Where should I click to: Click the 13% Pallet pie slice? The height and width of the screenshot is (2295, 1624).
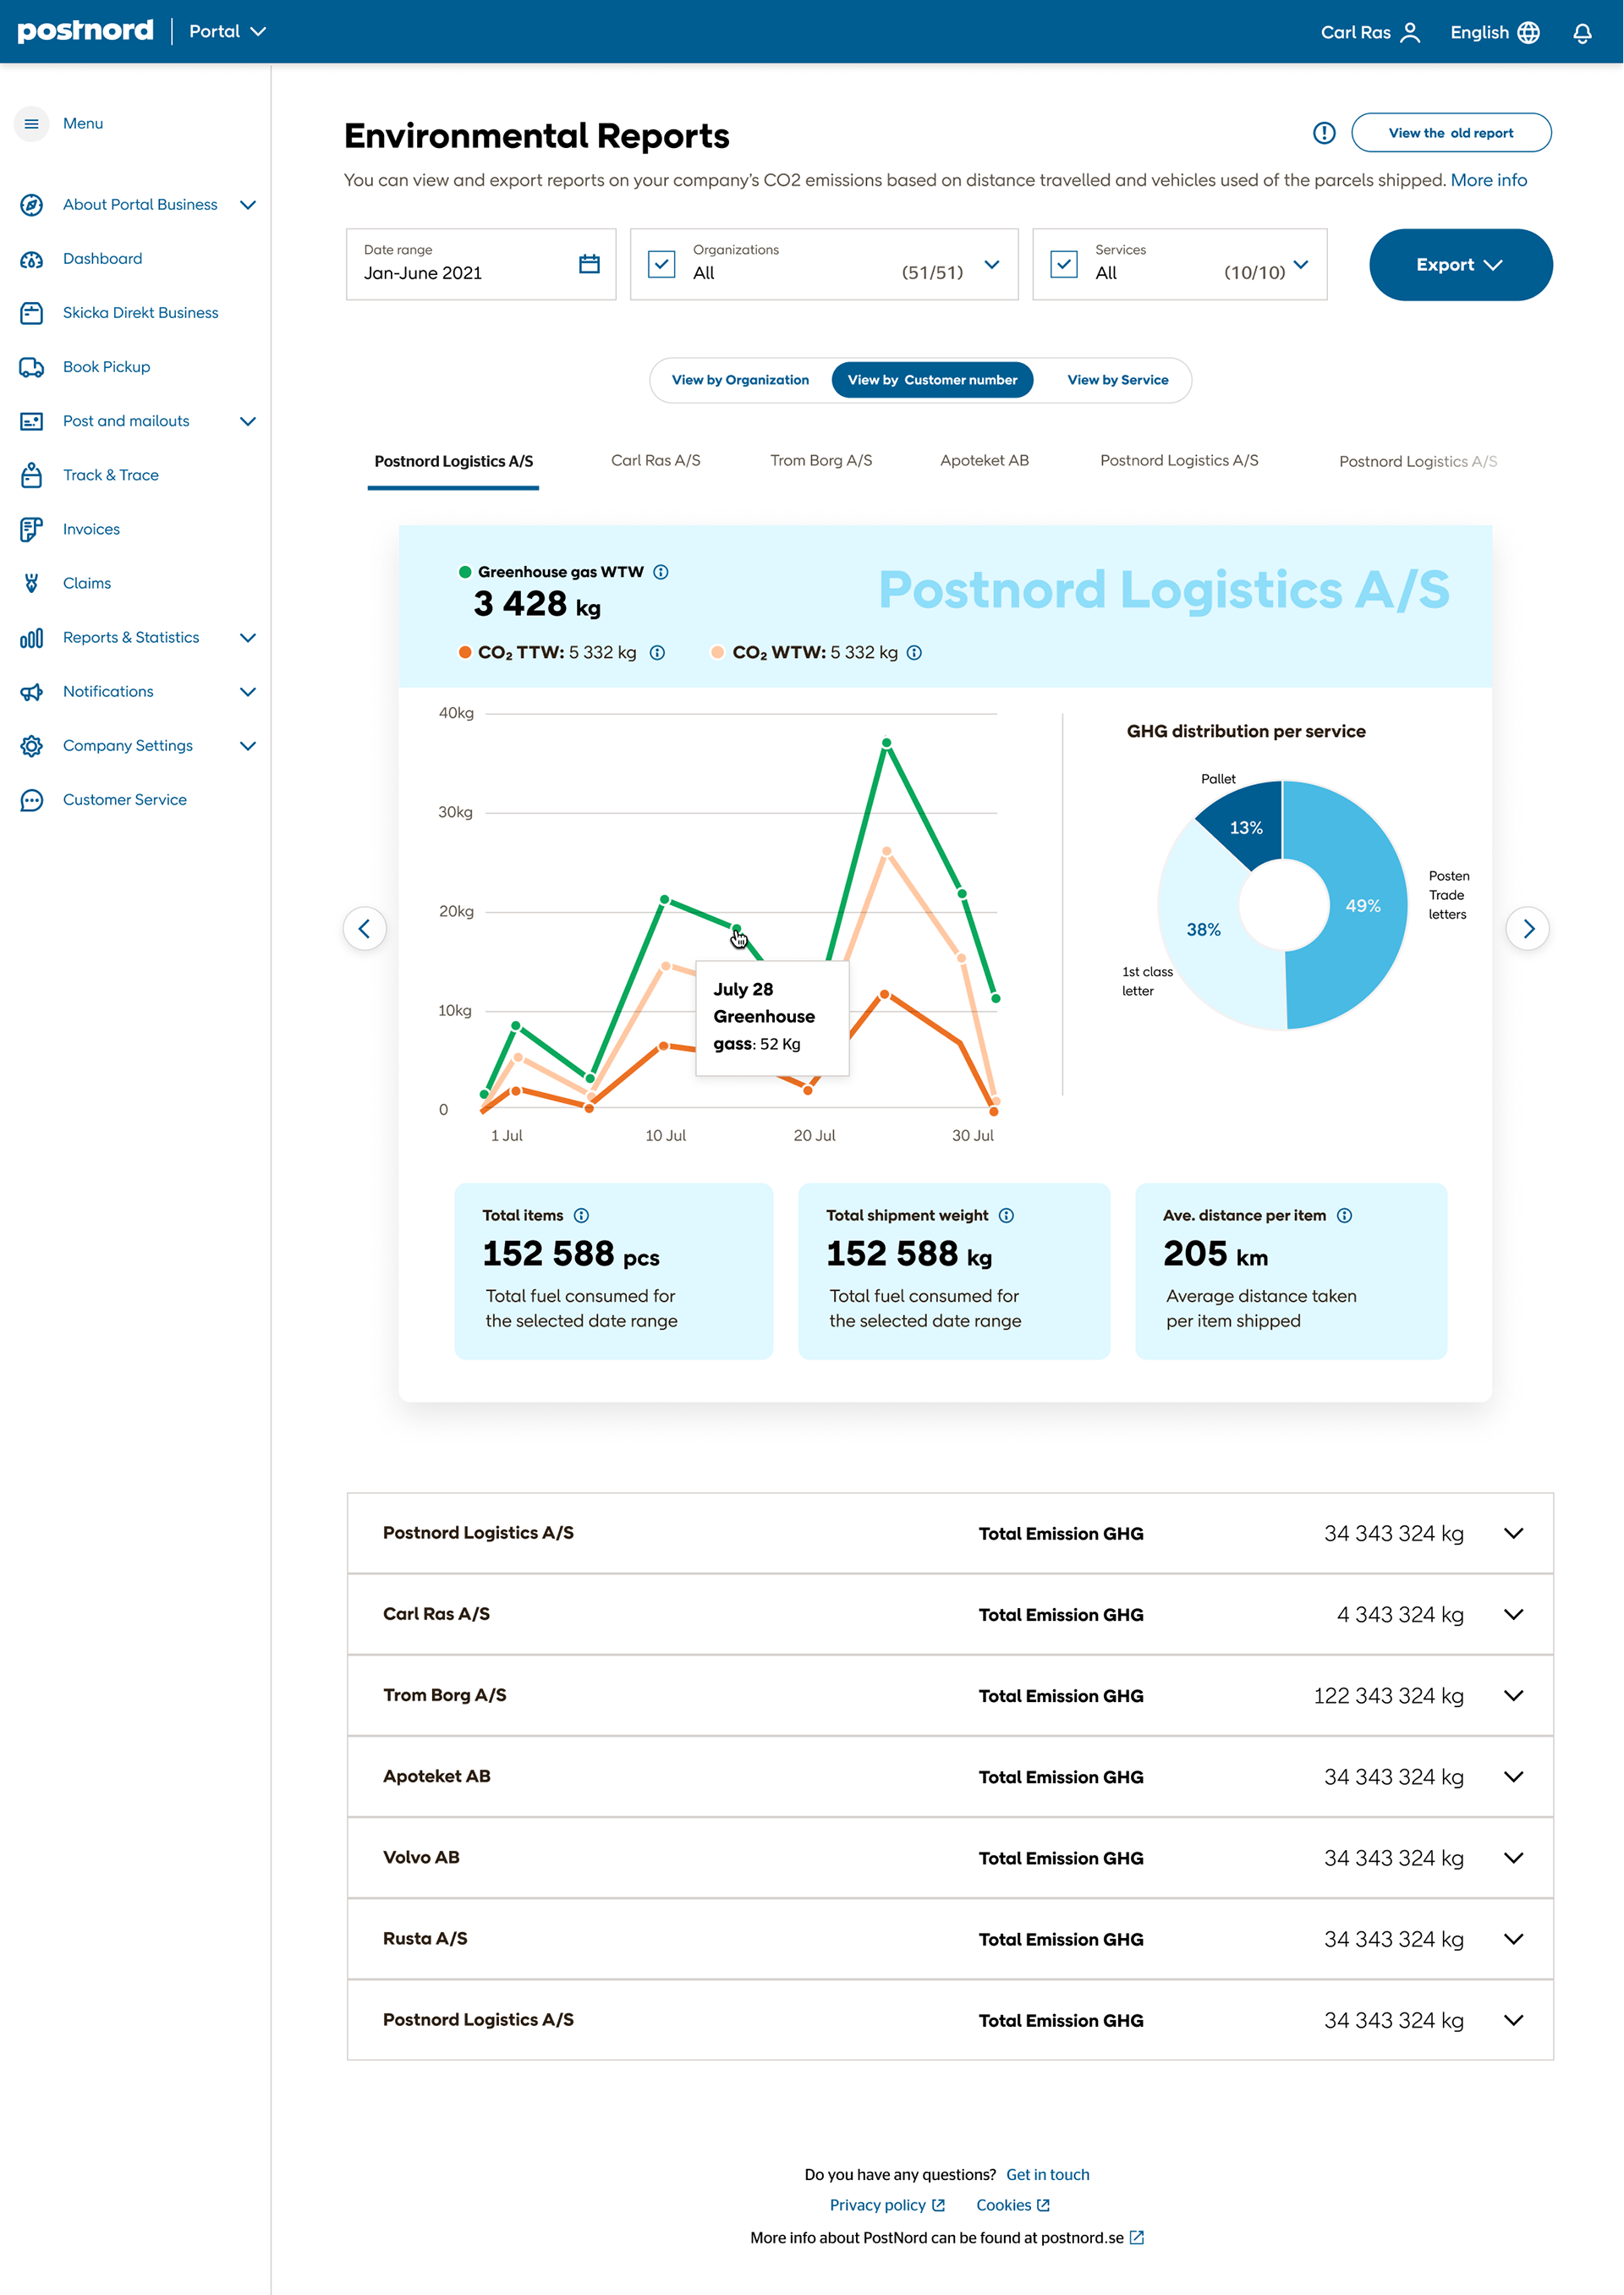1246,828
